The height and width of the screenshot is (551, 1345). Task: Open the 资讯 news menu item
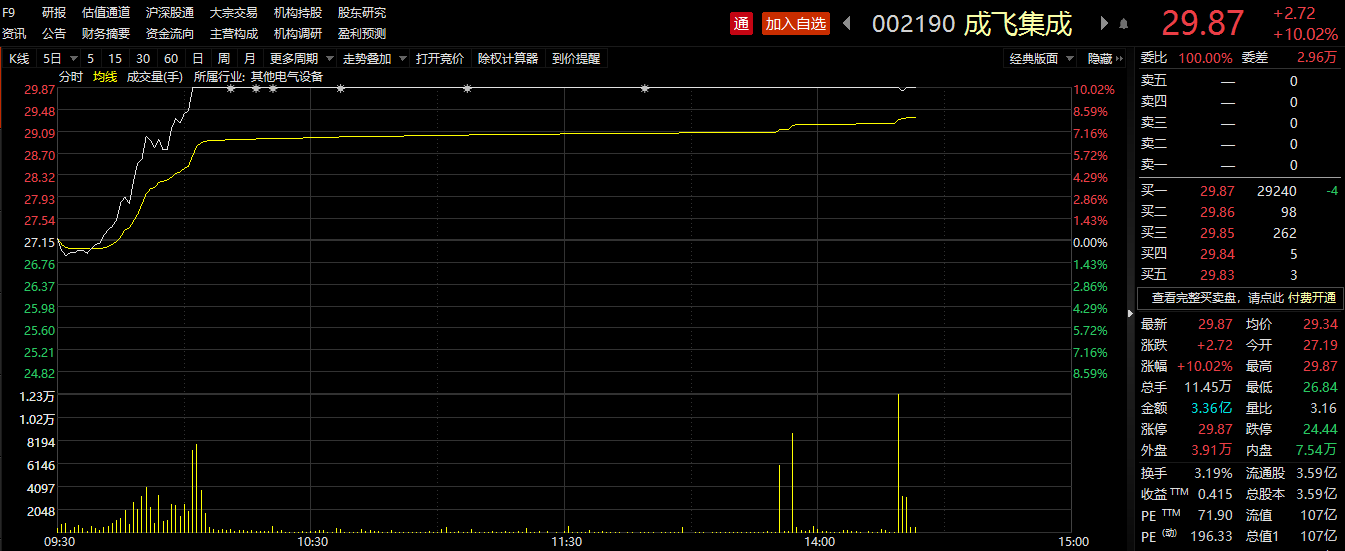pyautogui.click(x=14, y=33)
